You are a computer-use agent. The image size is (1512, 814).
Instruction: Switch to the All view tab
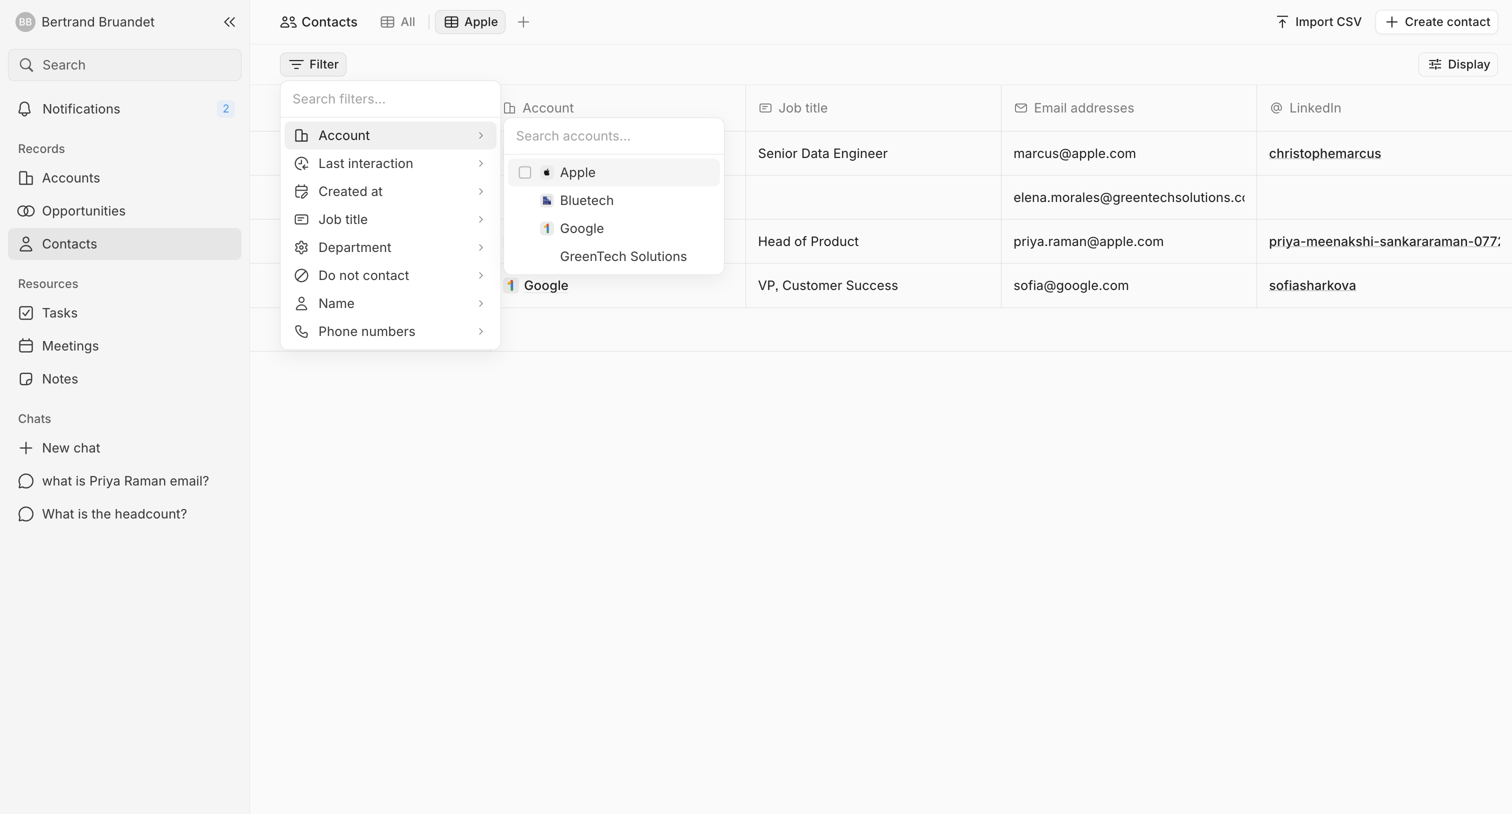(x=398, y=22)
